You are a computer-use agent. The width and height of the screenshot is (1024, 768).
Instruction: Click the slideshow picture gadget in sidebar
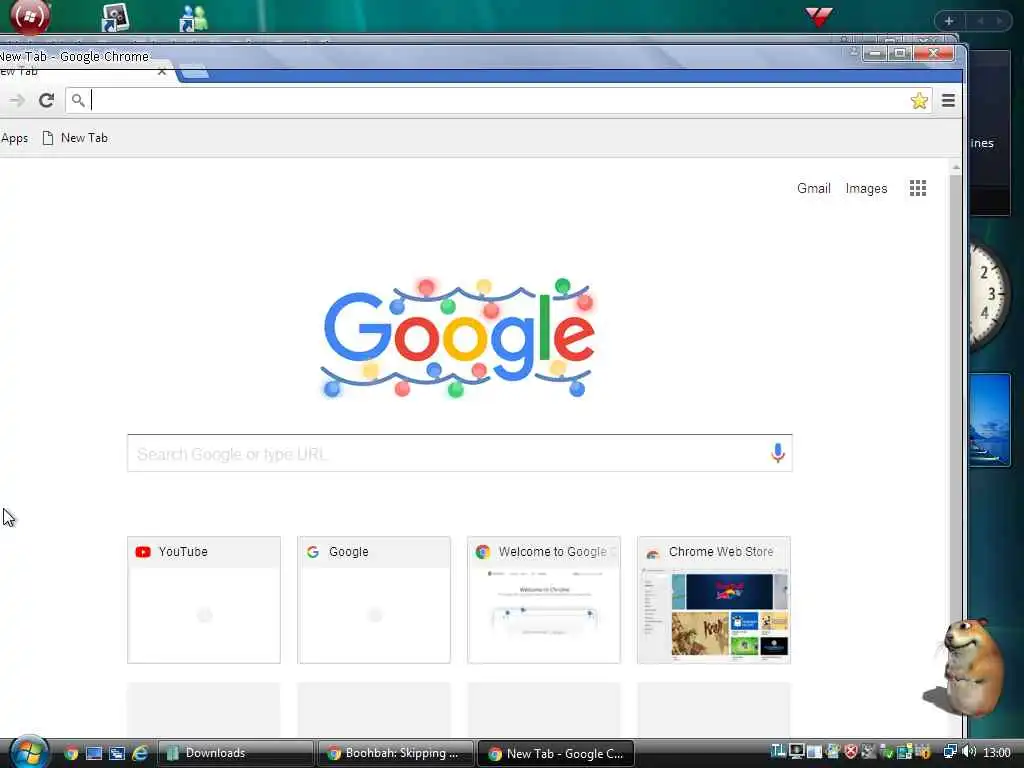coord(989,420)
